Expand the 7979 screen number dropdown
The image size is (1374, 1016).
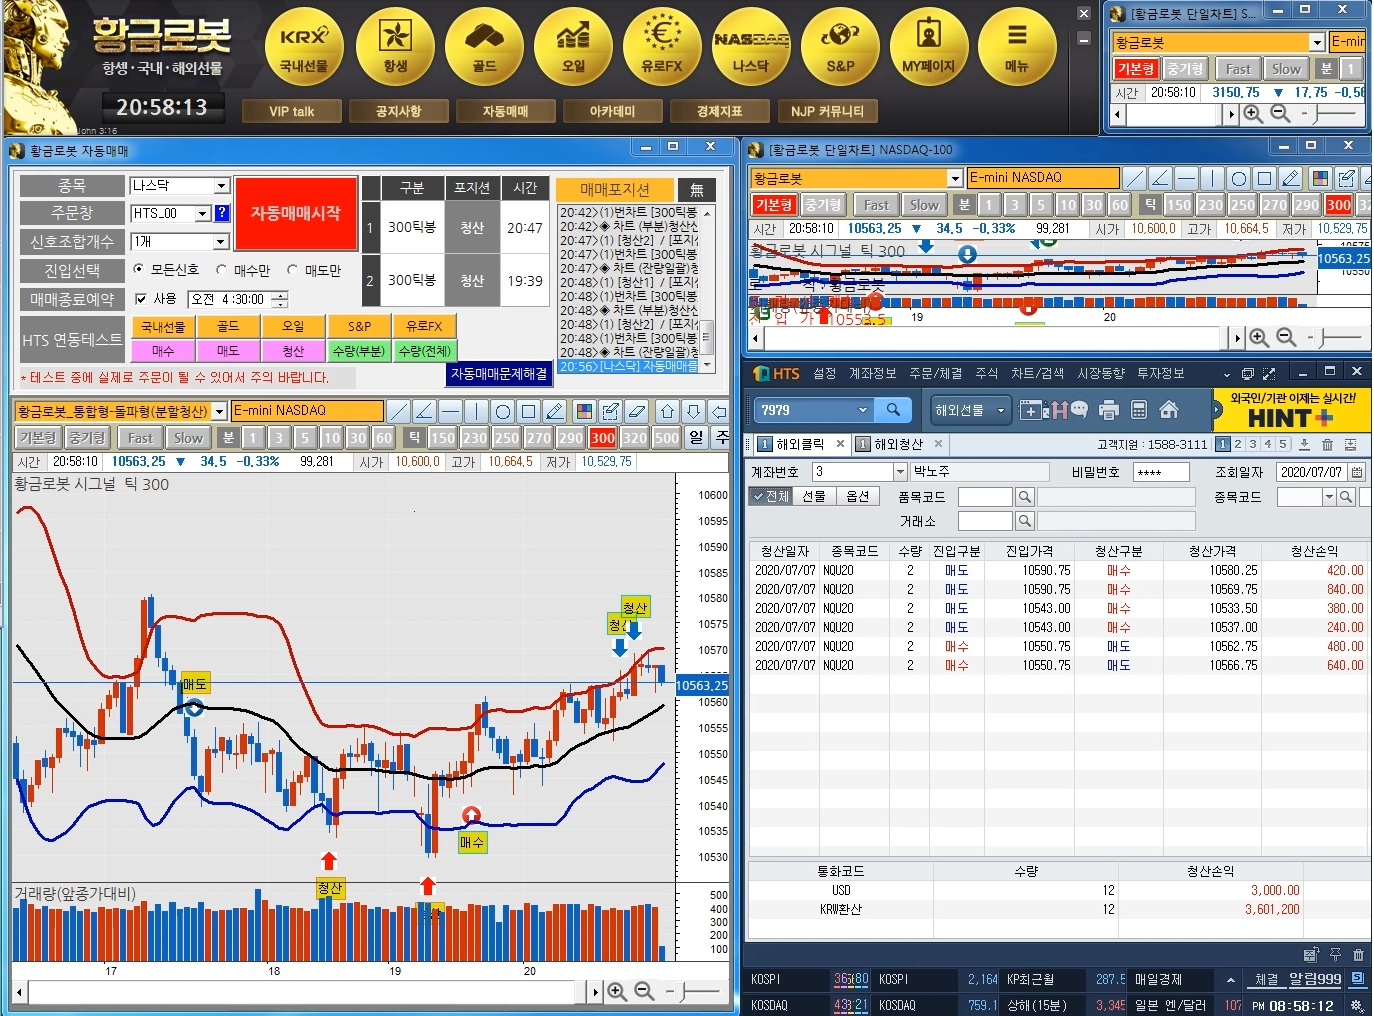(862, 410)
